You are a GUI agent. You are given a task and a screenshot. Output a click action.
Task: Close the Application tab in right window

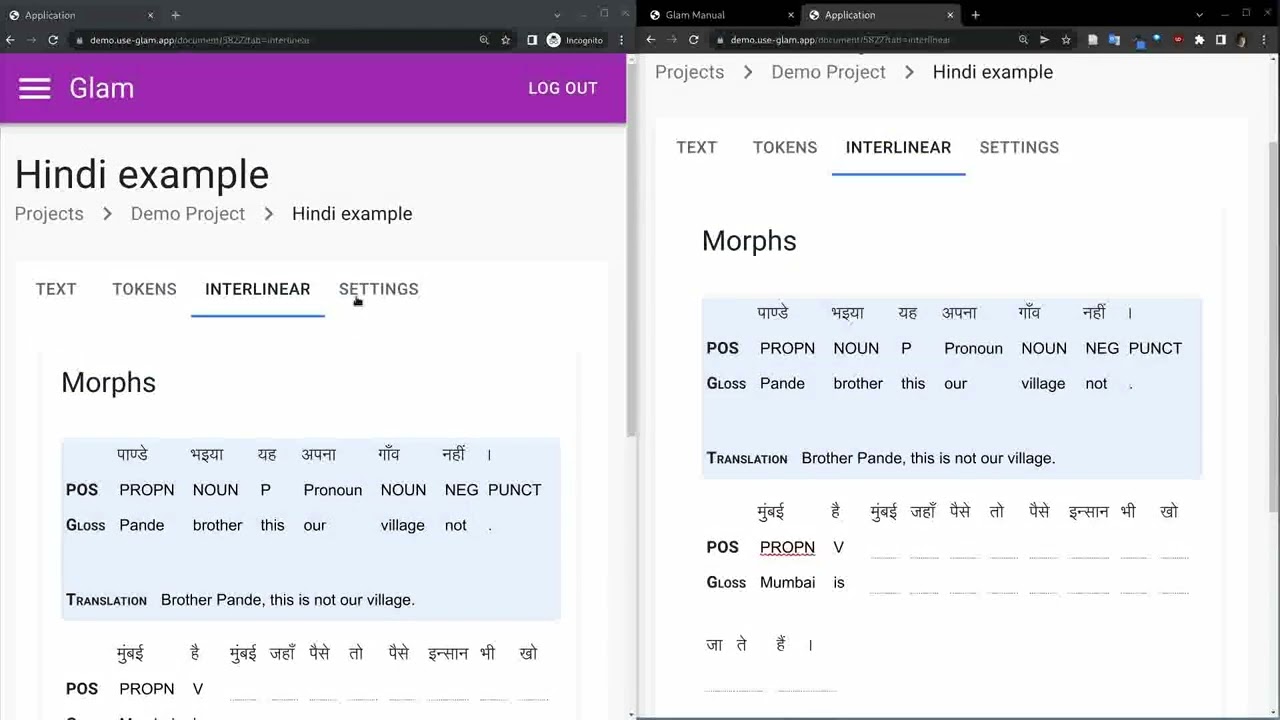[950, 15]
